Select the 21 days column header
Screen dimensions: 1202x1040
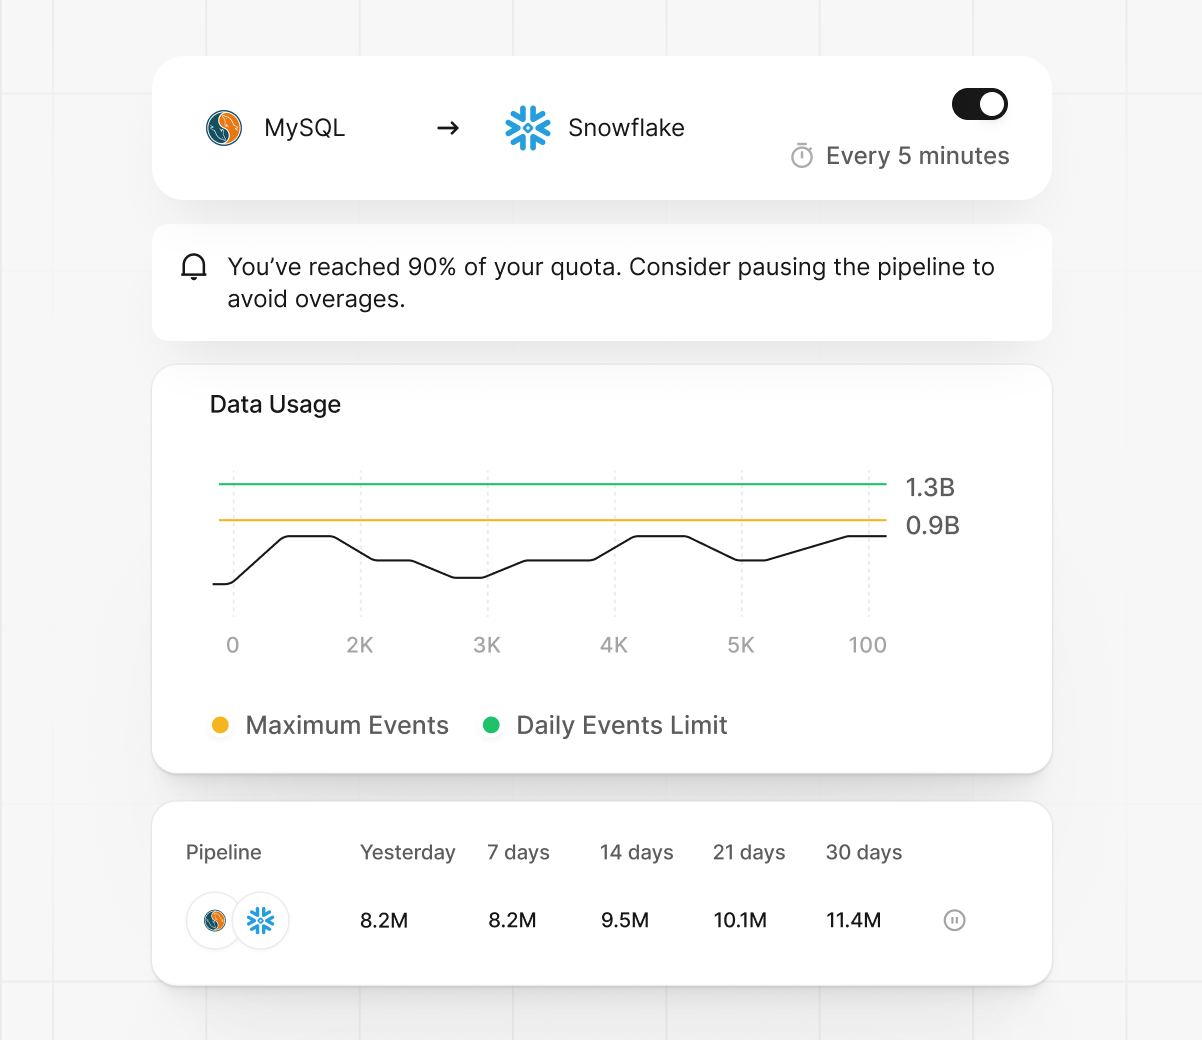coord(748,852)
